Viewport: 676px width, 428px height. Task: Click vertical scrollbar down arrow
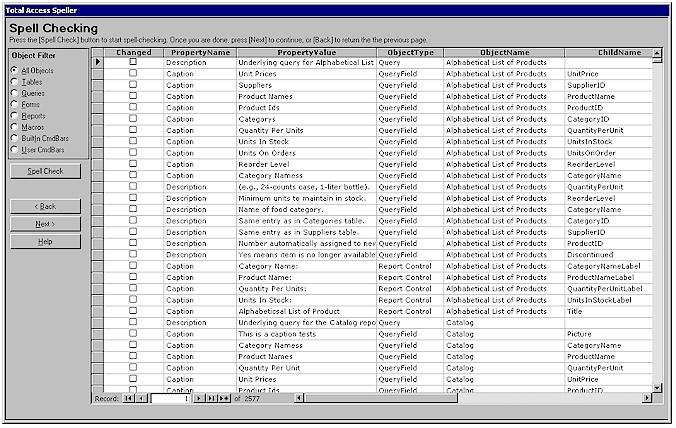(657, 387)
